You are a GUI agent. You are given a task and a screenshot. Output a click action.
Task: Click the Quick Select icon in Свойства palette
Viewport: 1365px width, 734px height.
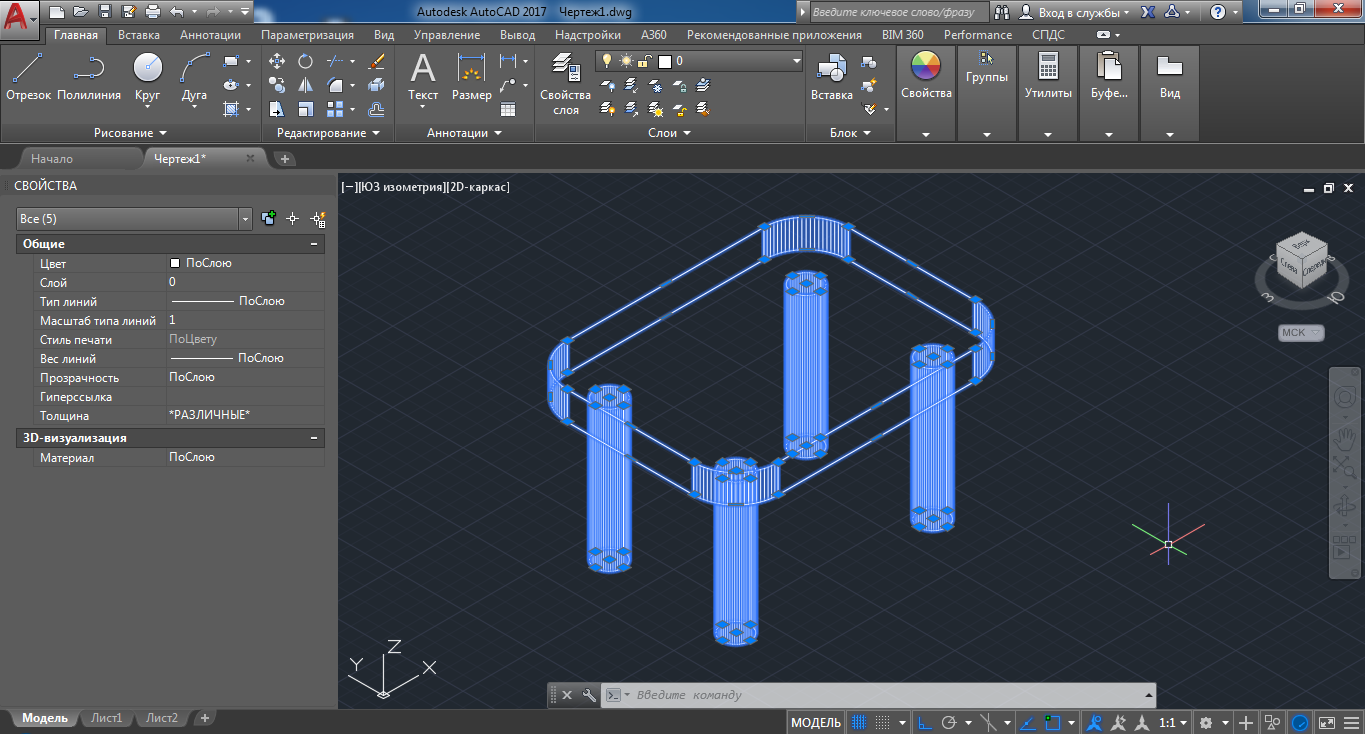click(318, 218)
